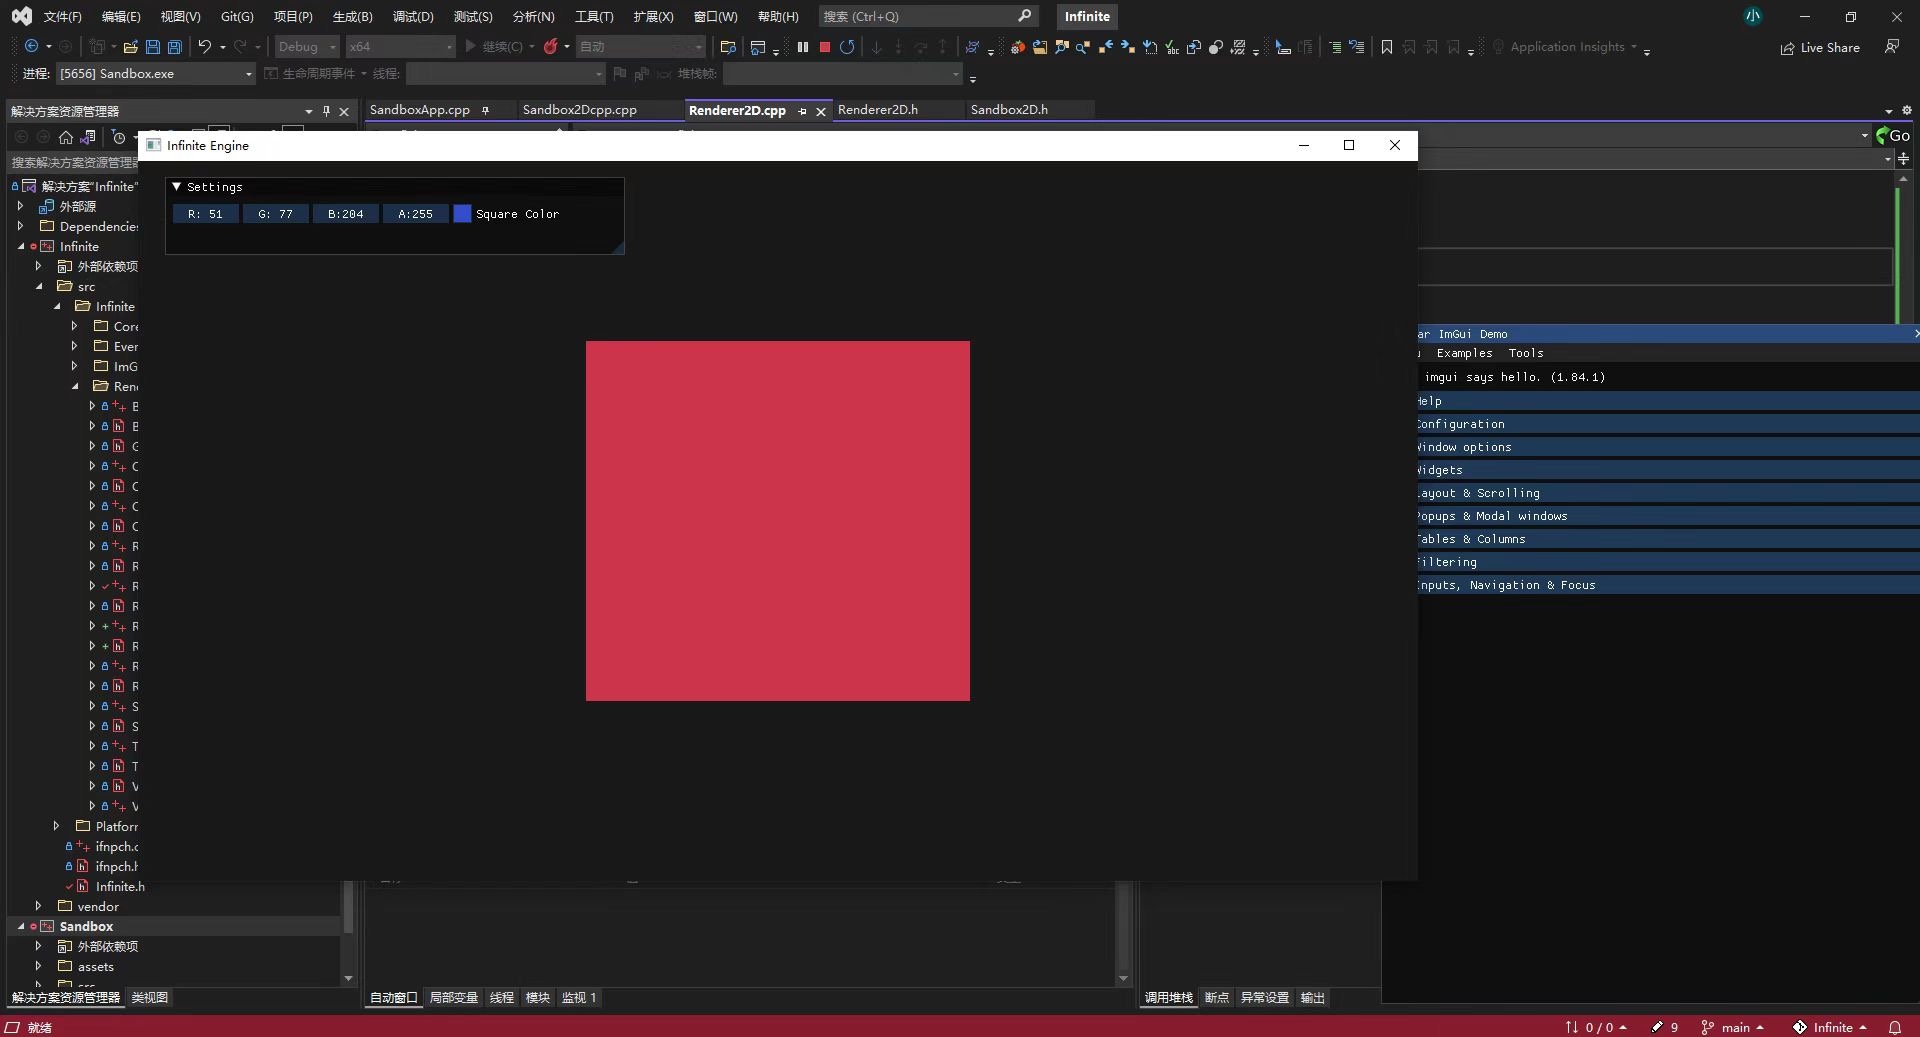Click the G: 77 color field
Image resolution: width=1920 pixels, height=1037 pixels.
(276, 214)
